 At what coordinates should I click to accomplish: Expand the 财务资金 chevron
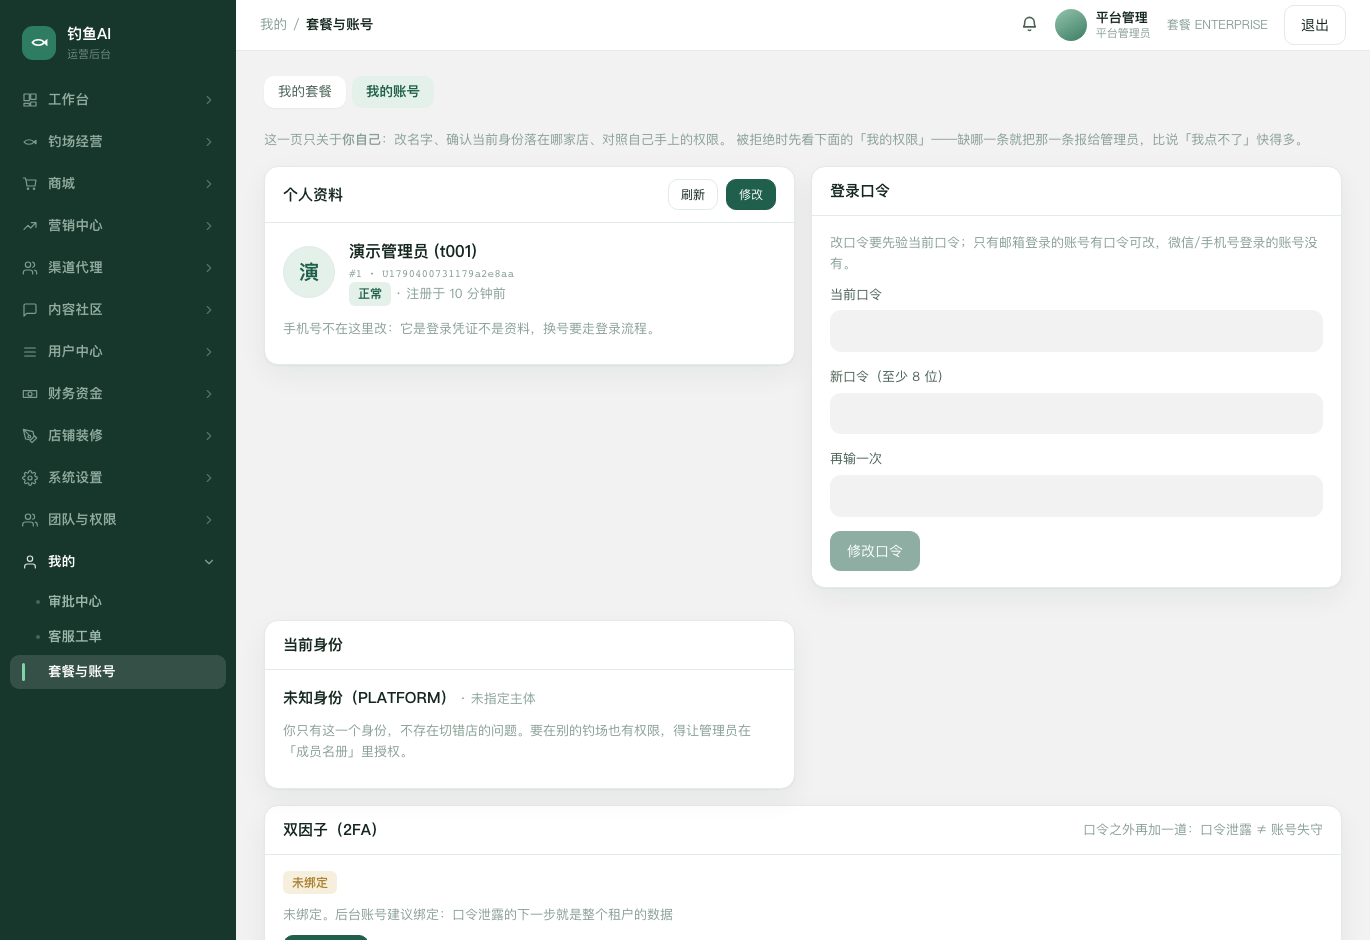[x=209, y=394]
